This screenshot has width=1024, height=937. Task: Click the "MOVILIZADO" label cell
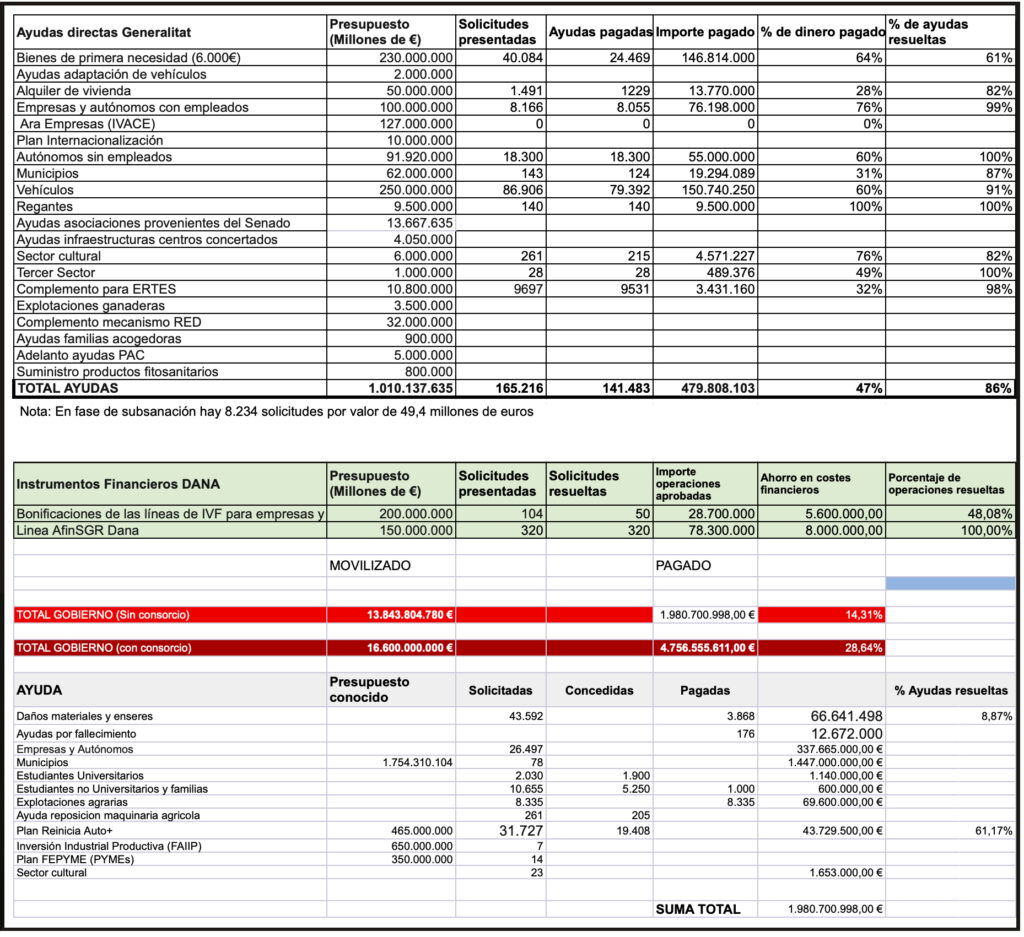[x=370, y=565]
